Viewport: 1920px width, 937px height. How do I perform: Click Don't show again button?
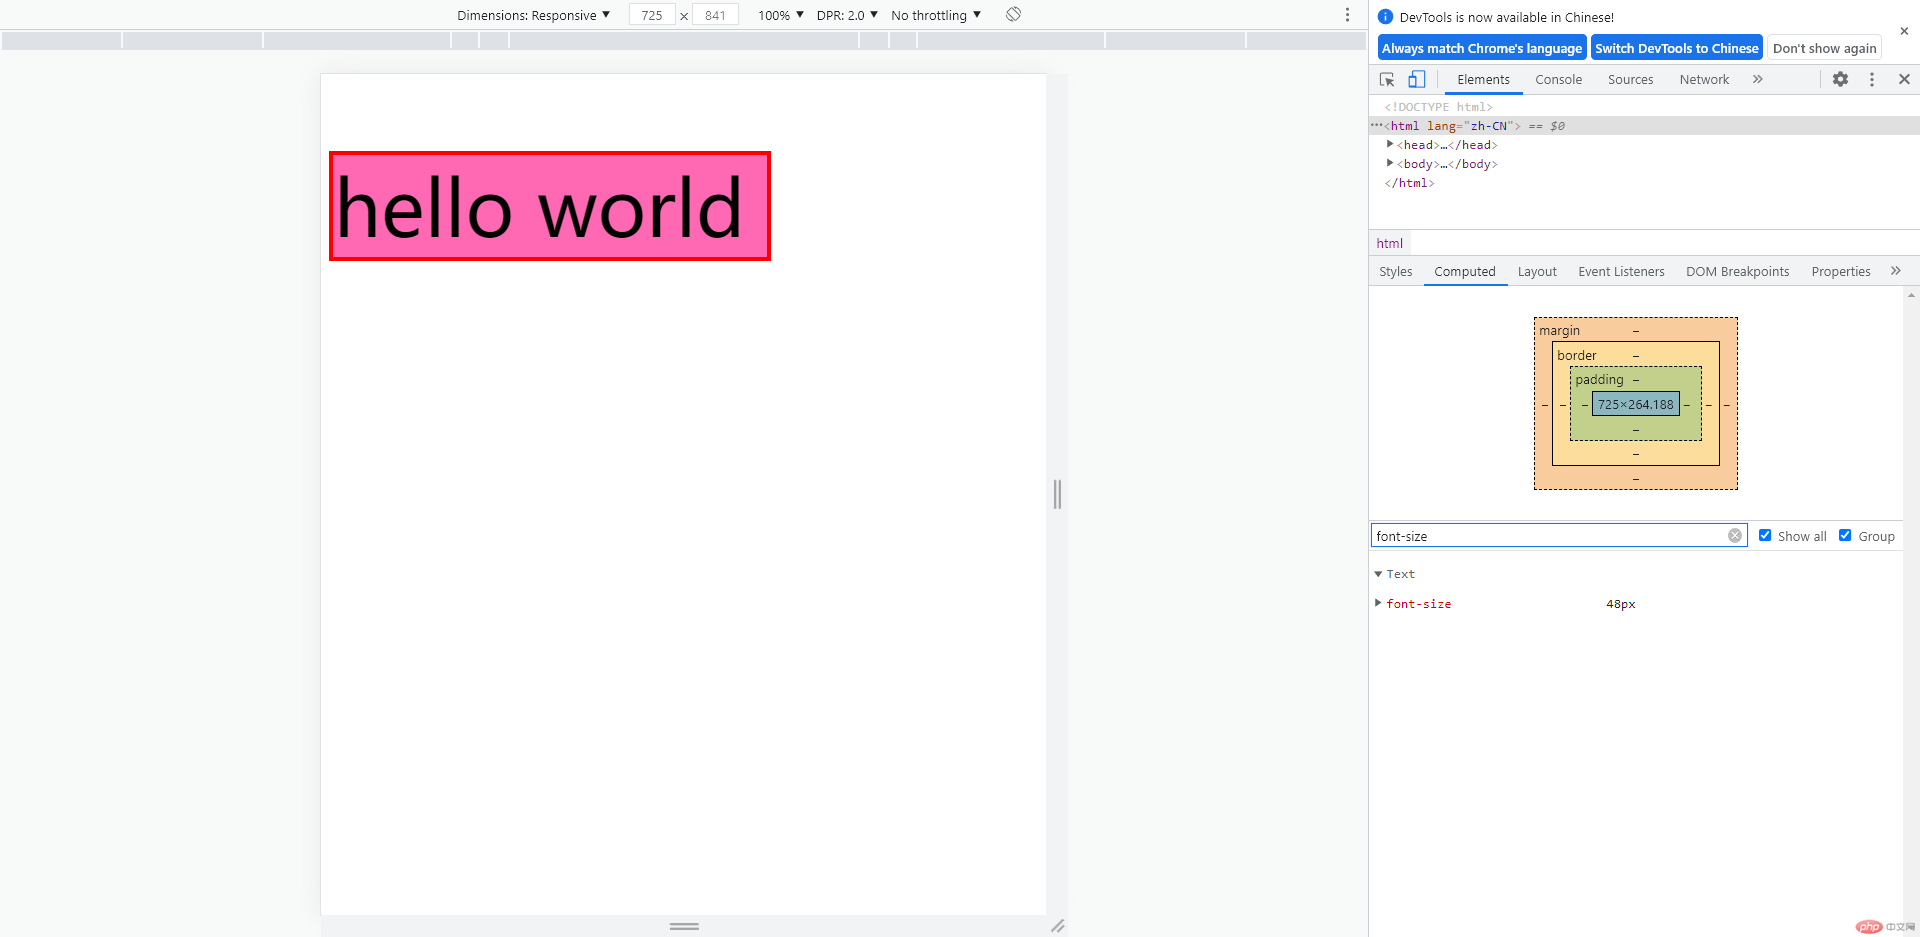[x=1824, y=48]
